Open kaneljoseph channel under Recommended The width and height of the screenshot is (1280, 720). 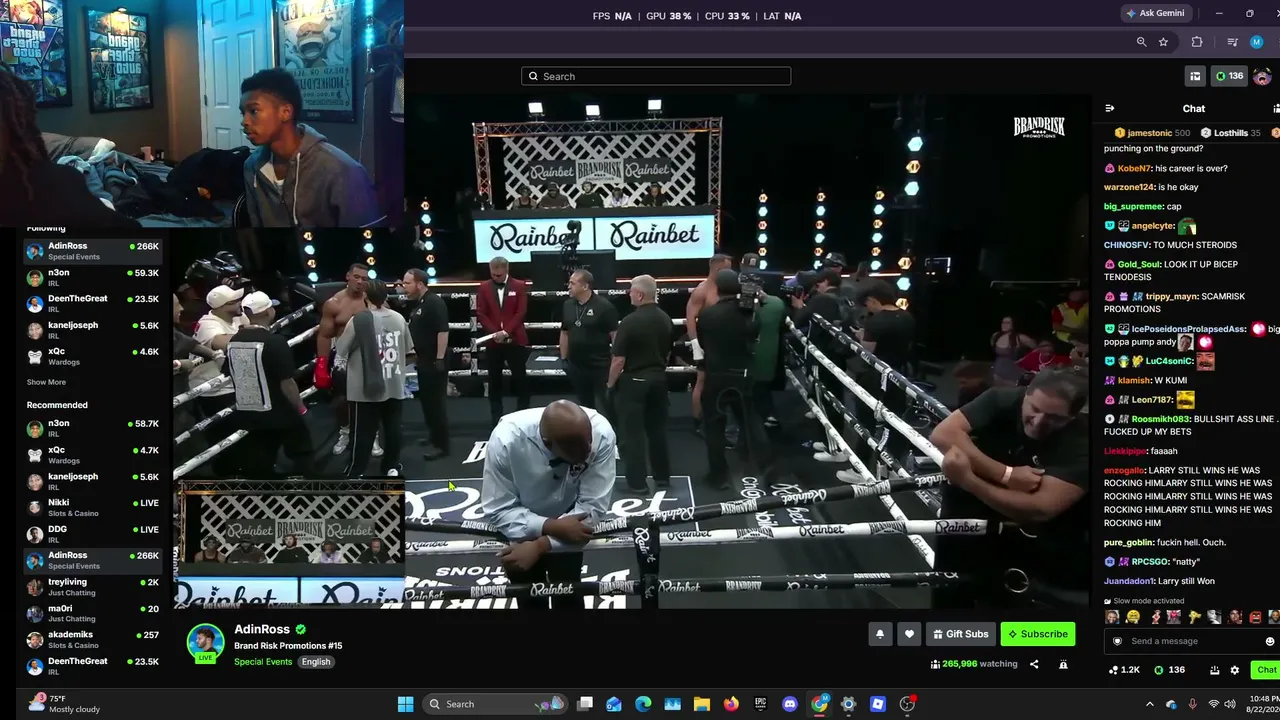pos(93,481)
